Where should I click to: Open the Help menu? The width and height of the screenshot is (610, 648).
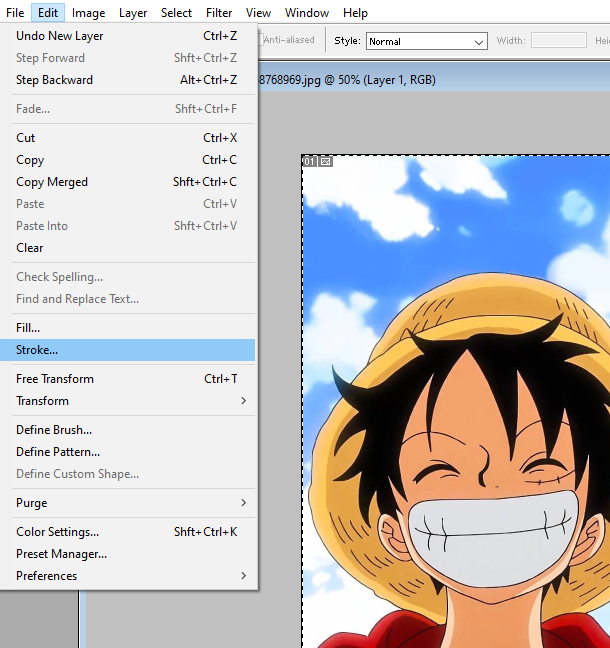(x=355, y=13)
